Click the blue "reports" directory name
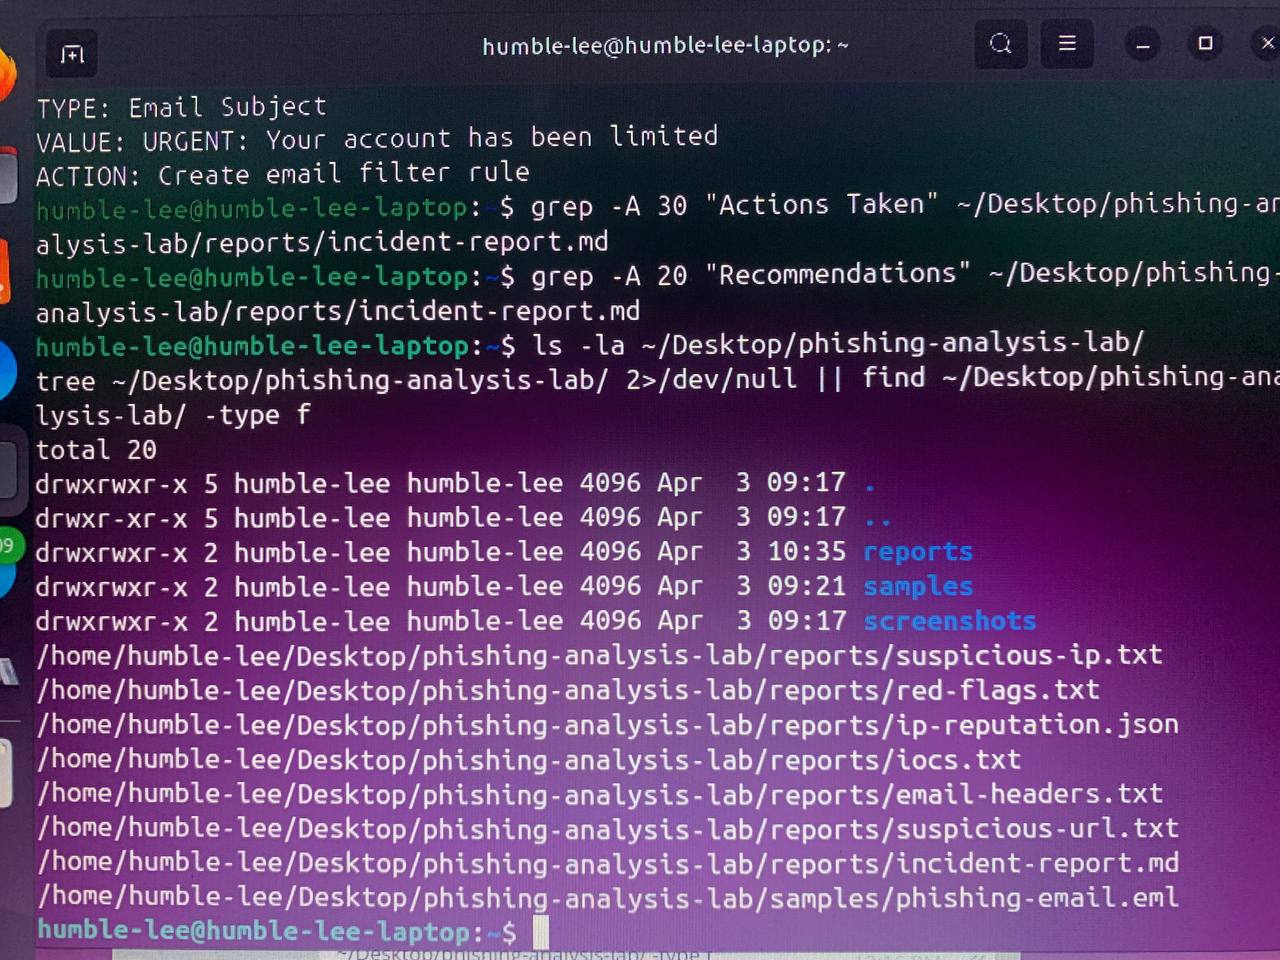This screenshot has width=1280, height=960. pyautogui.click(x=918, y=552)
